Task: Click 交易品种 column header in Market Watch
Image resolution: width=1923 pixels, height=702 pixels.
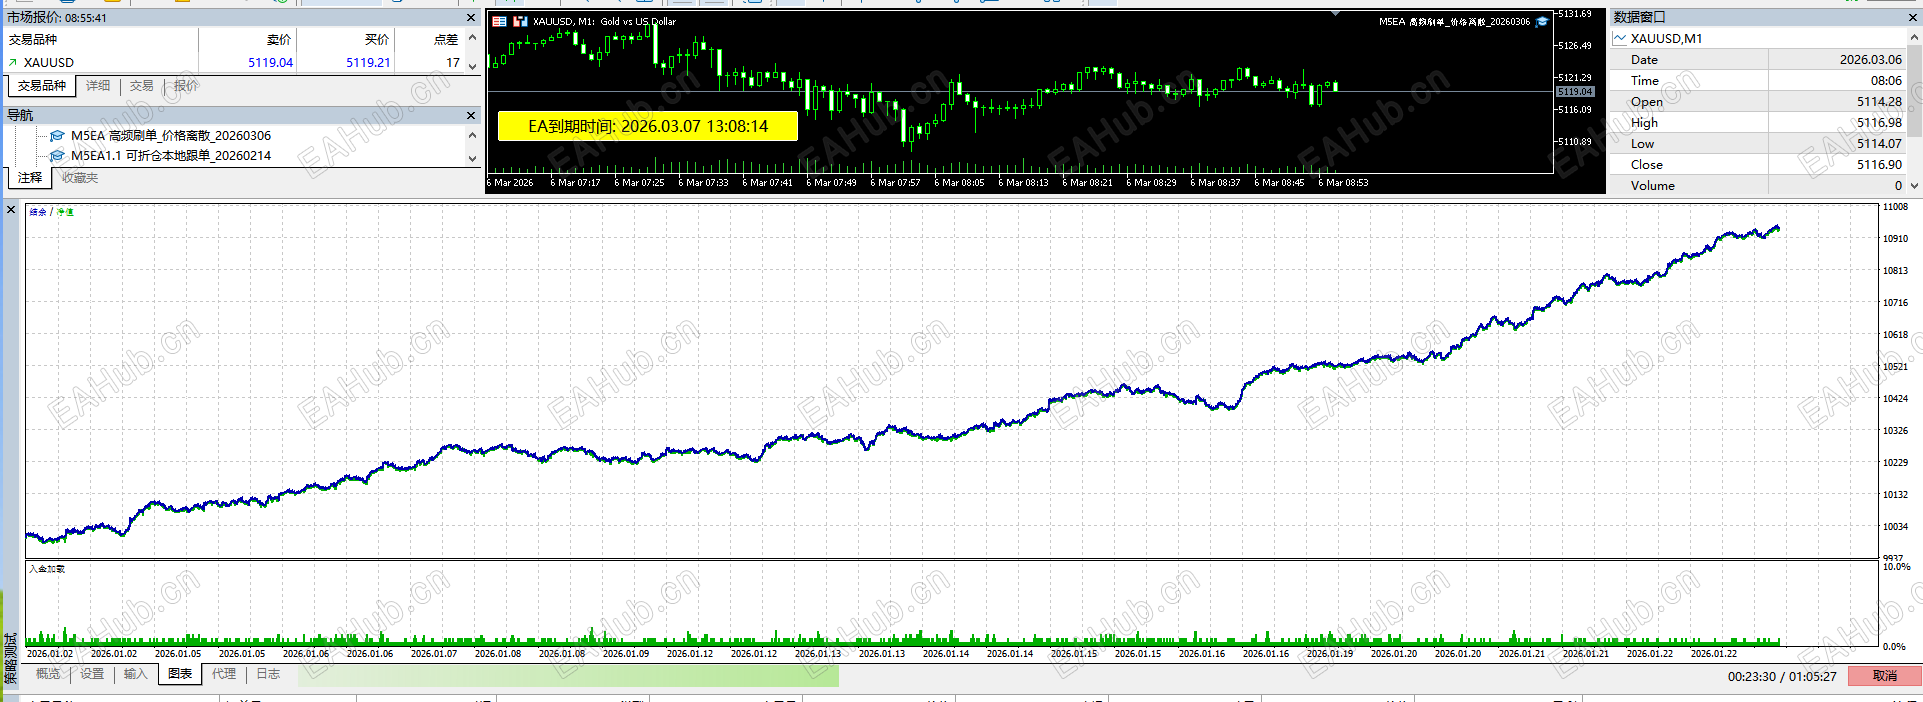Action: click(x=101, y=39)
